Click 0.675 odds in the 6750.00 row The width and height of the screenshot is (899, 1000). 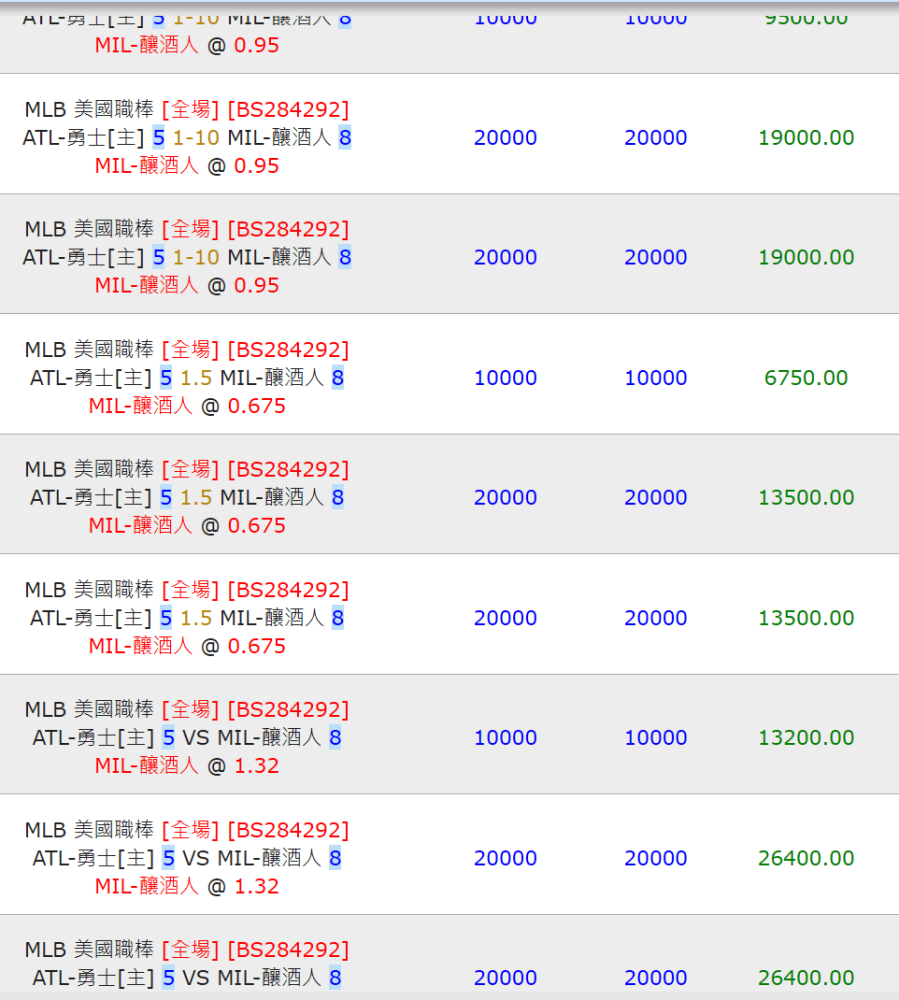(256, 406)
